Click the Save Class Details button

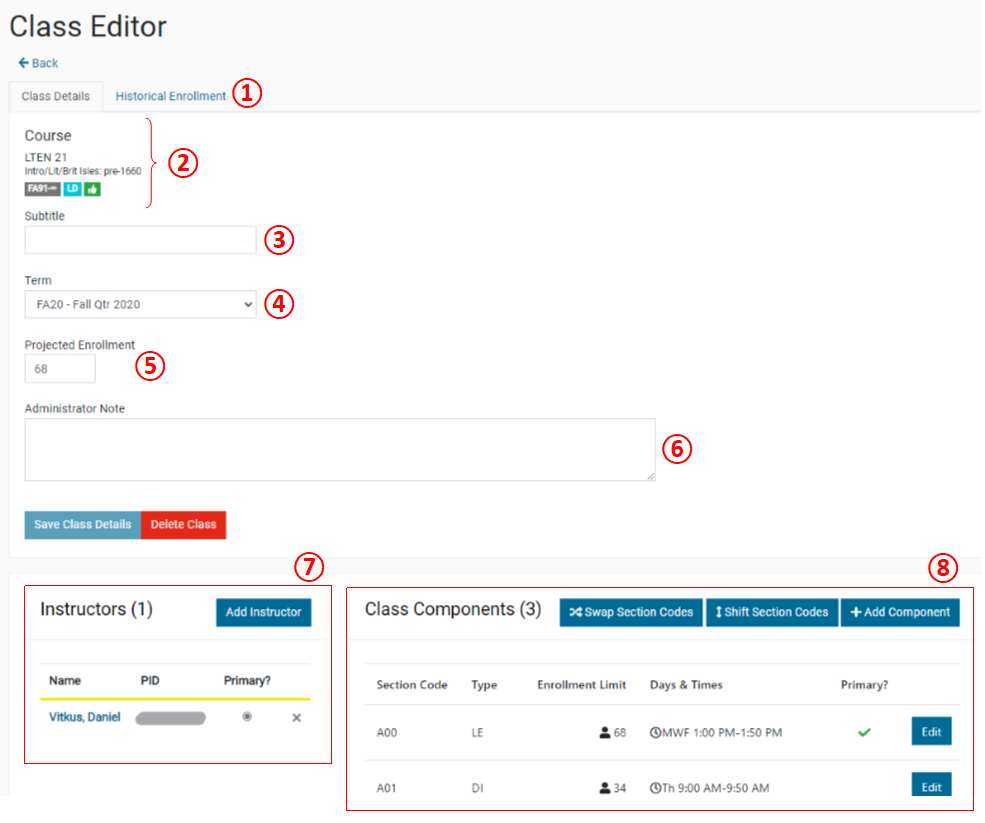coord(82,525)
